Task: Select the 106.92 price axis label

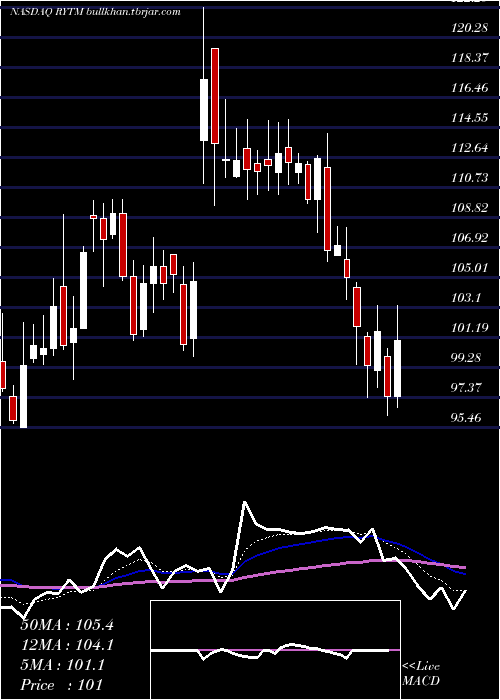Action: 470,238
